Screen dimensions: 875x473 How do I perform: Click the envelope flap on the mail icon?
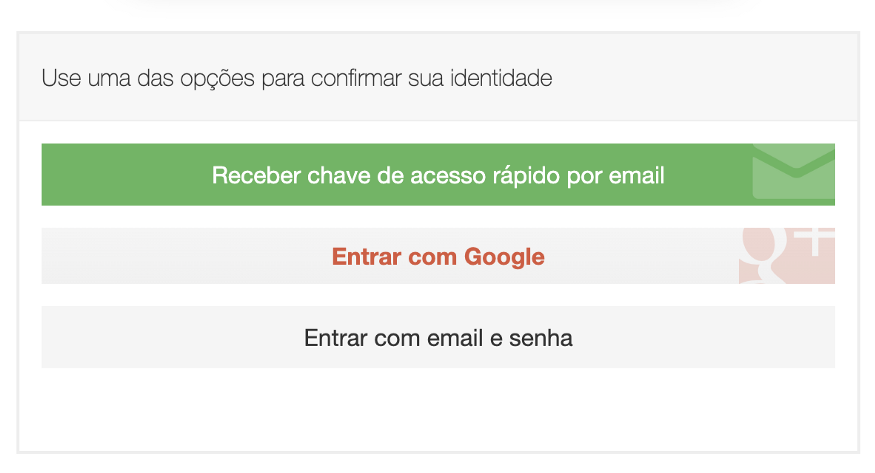(x=793, y=160)
